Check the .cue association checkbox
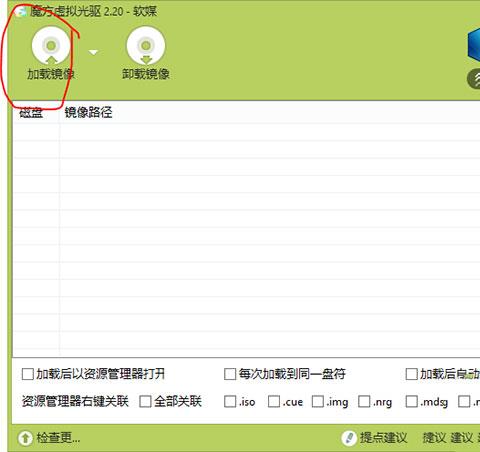Screen dimensions: 480x452 point(274,401)
